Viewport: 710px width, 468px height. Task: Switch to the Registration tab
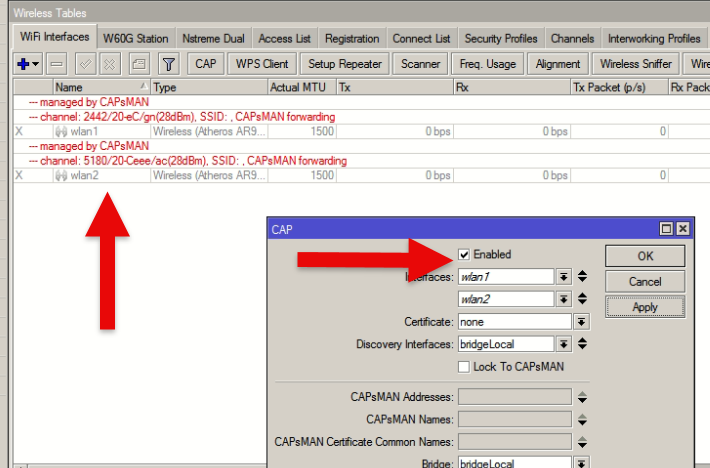coord(352,38)
